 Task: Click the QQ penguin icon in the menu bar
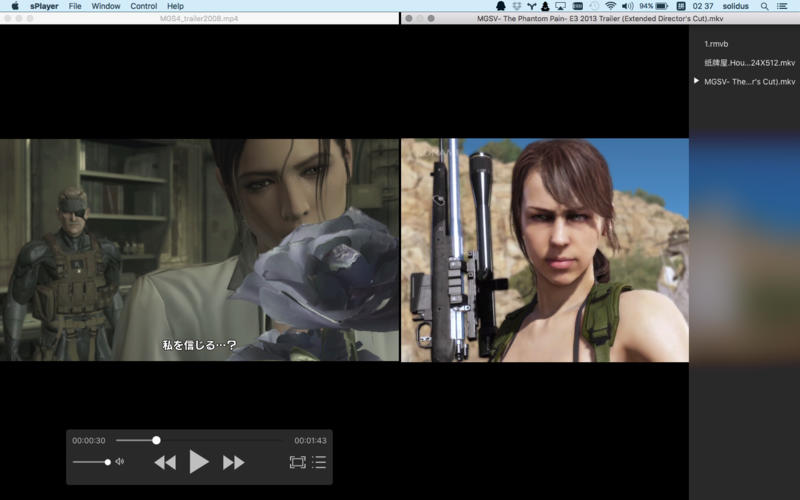point(501,6)
